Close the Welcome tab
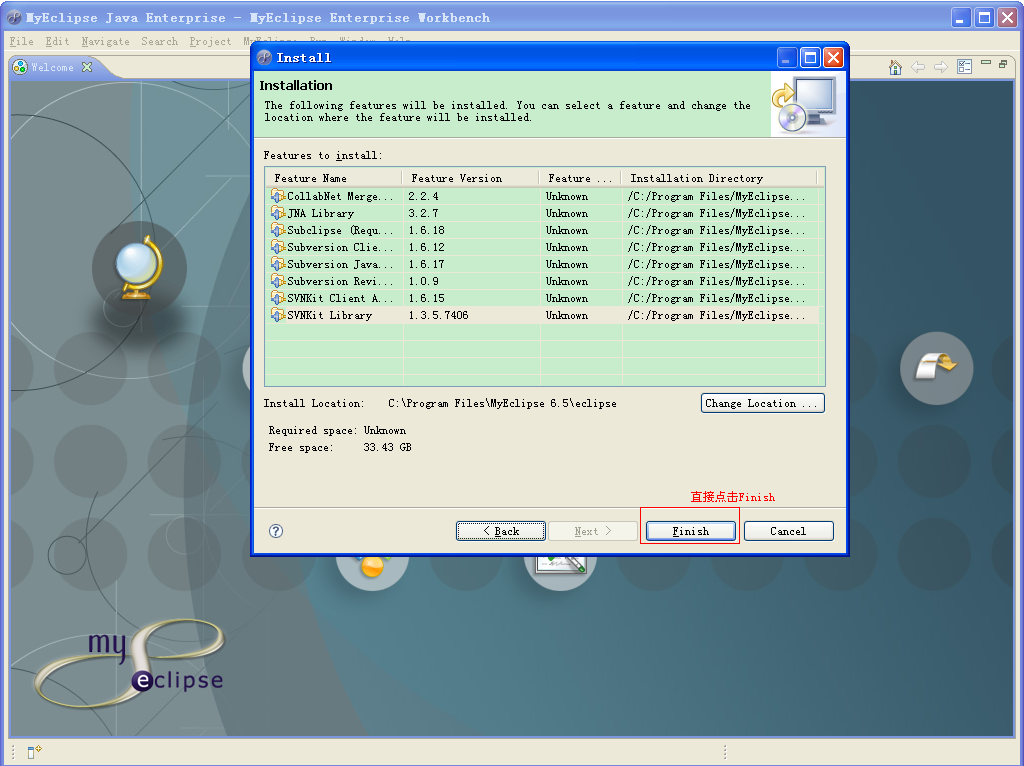The width and height of the screenshot is (1024, 766). (87, 67)
